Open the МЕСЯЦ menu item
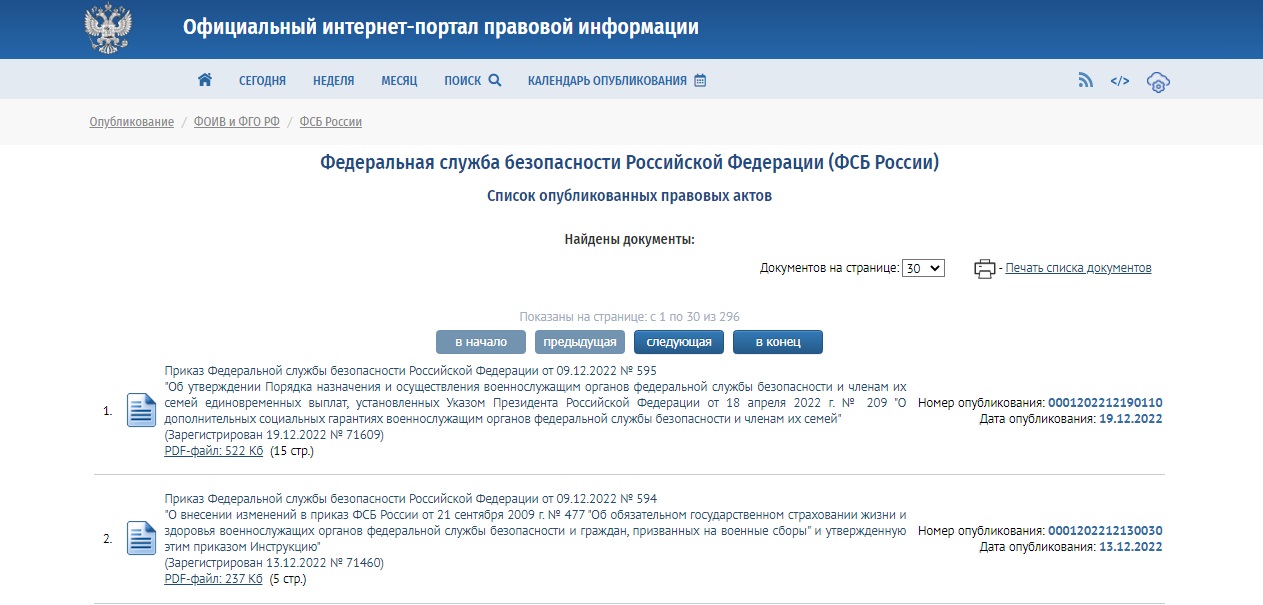The height and width of the screenshot is (605, 1263). [x=399, y=81]
